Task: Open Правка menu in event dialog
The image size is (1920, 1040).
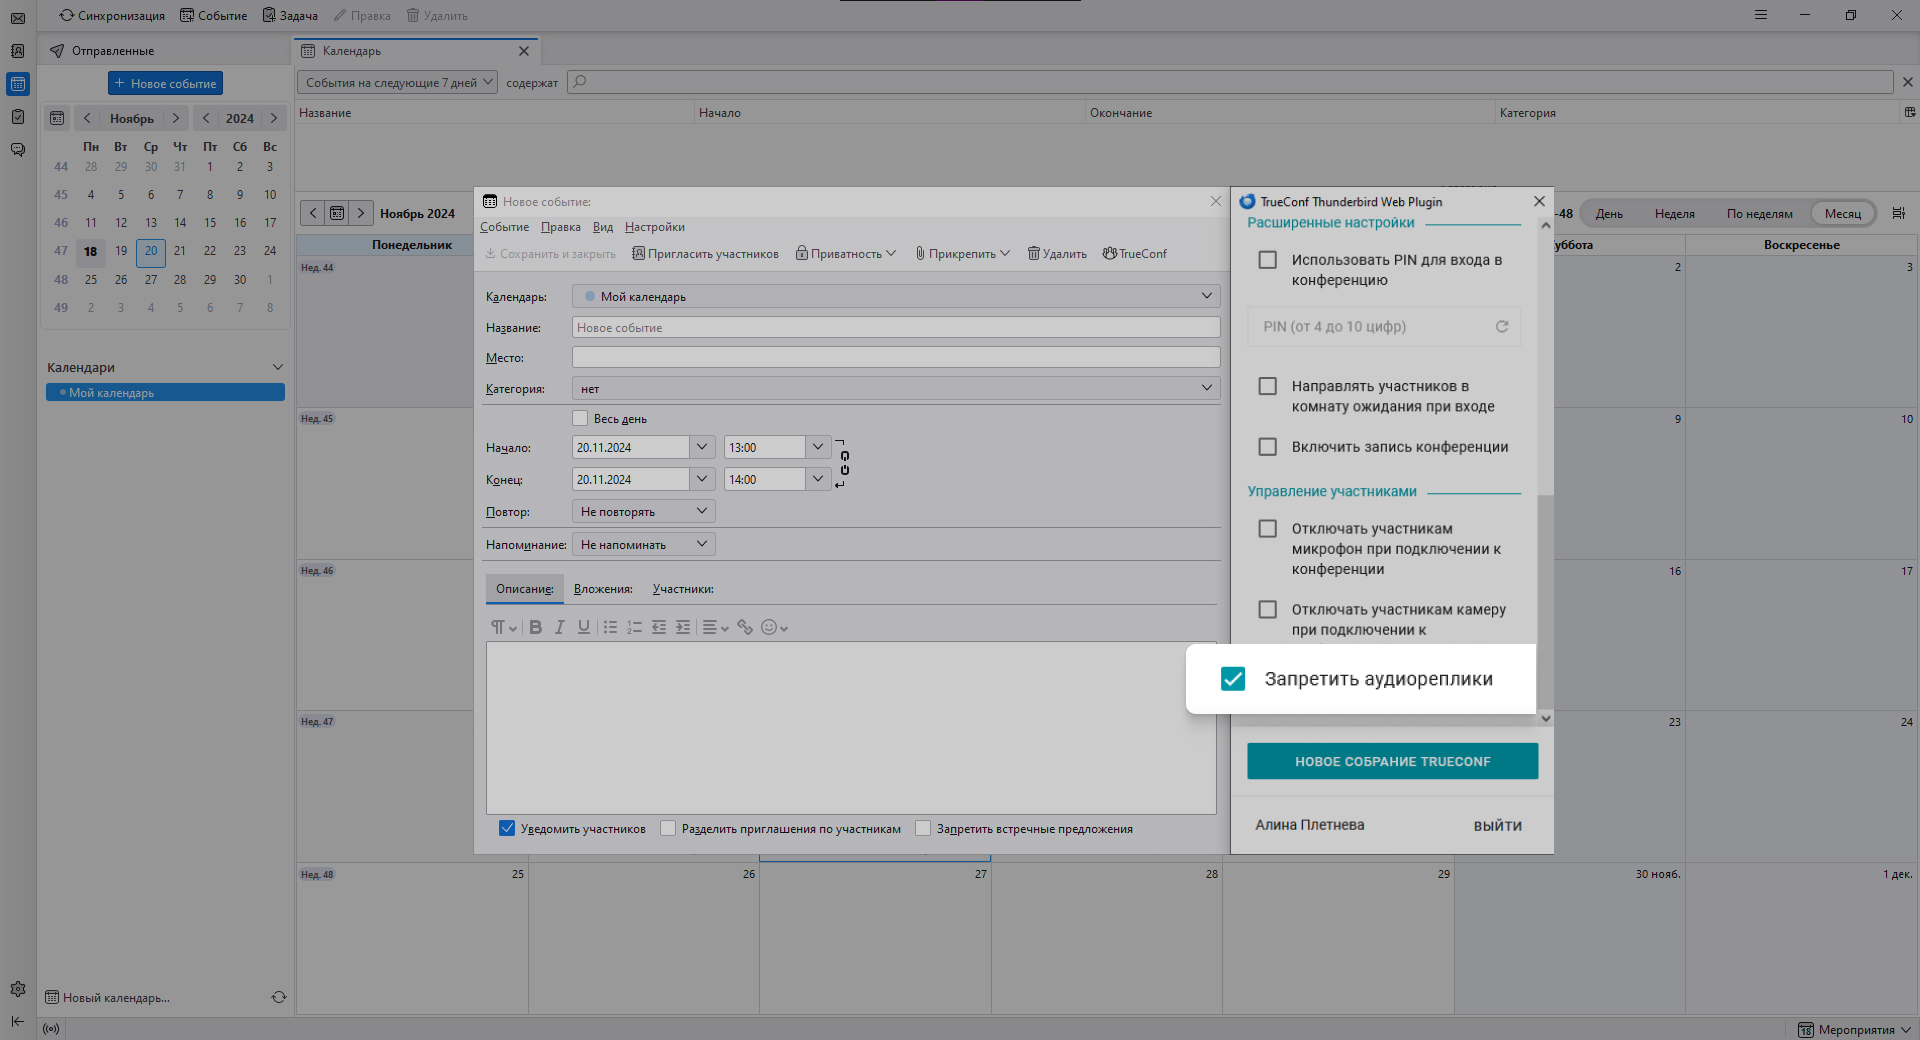Action: pyautogui.click(x=561, y=227)
